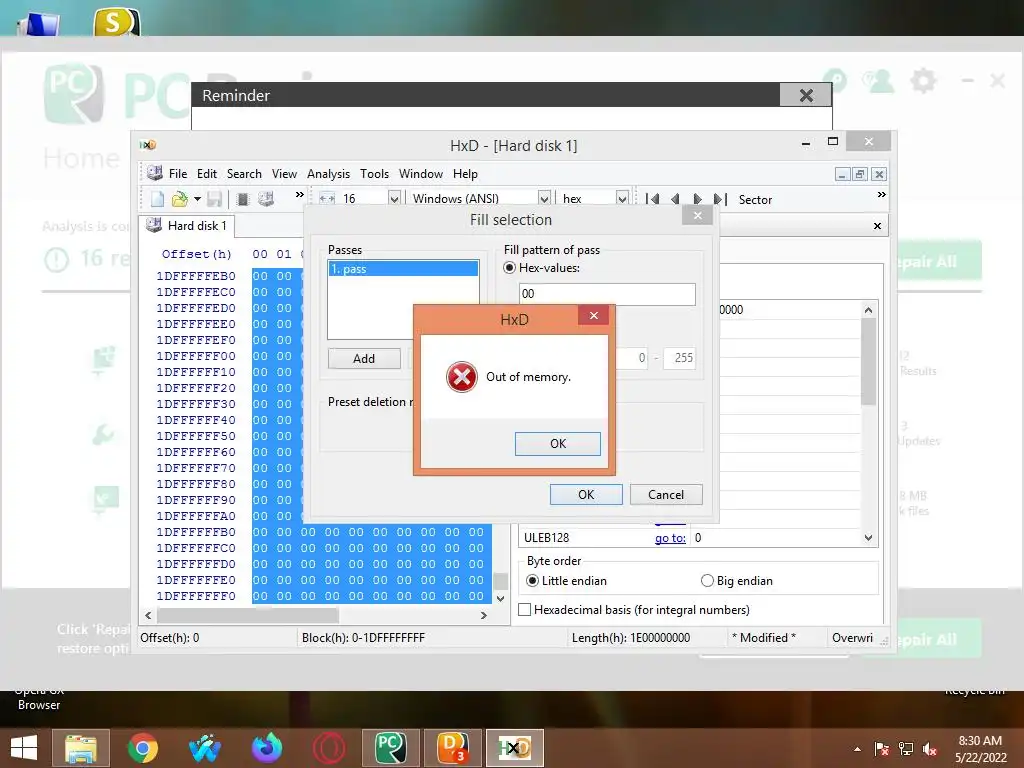Open File Explorer from the taskbar
The width and height of the screenshot is (1024, 768).
pos(81,748)
